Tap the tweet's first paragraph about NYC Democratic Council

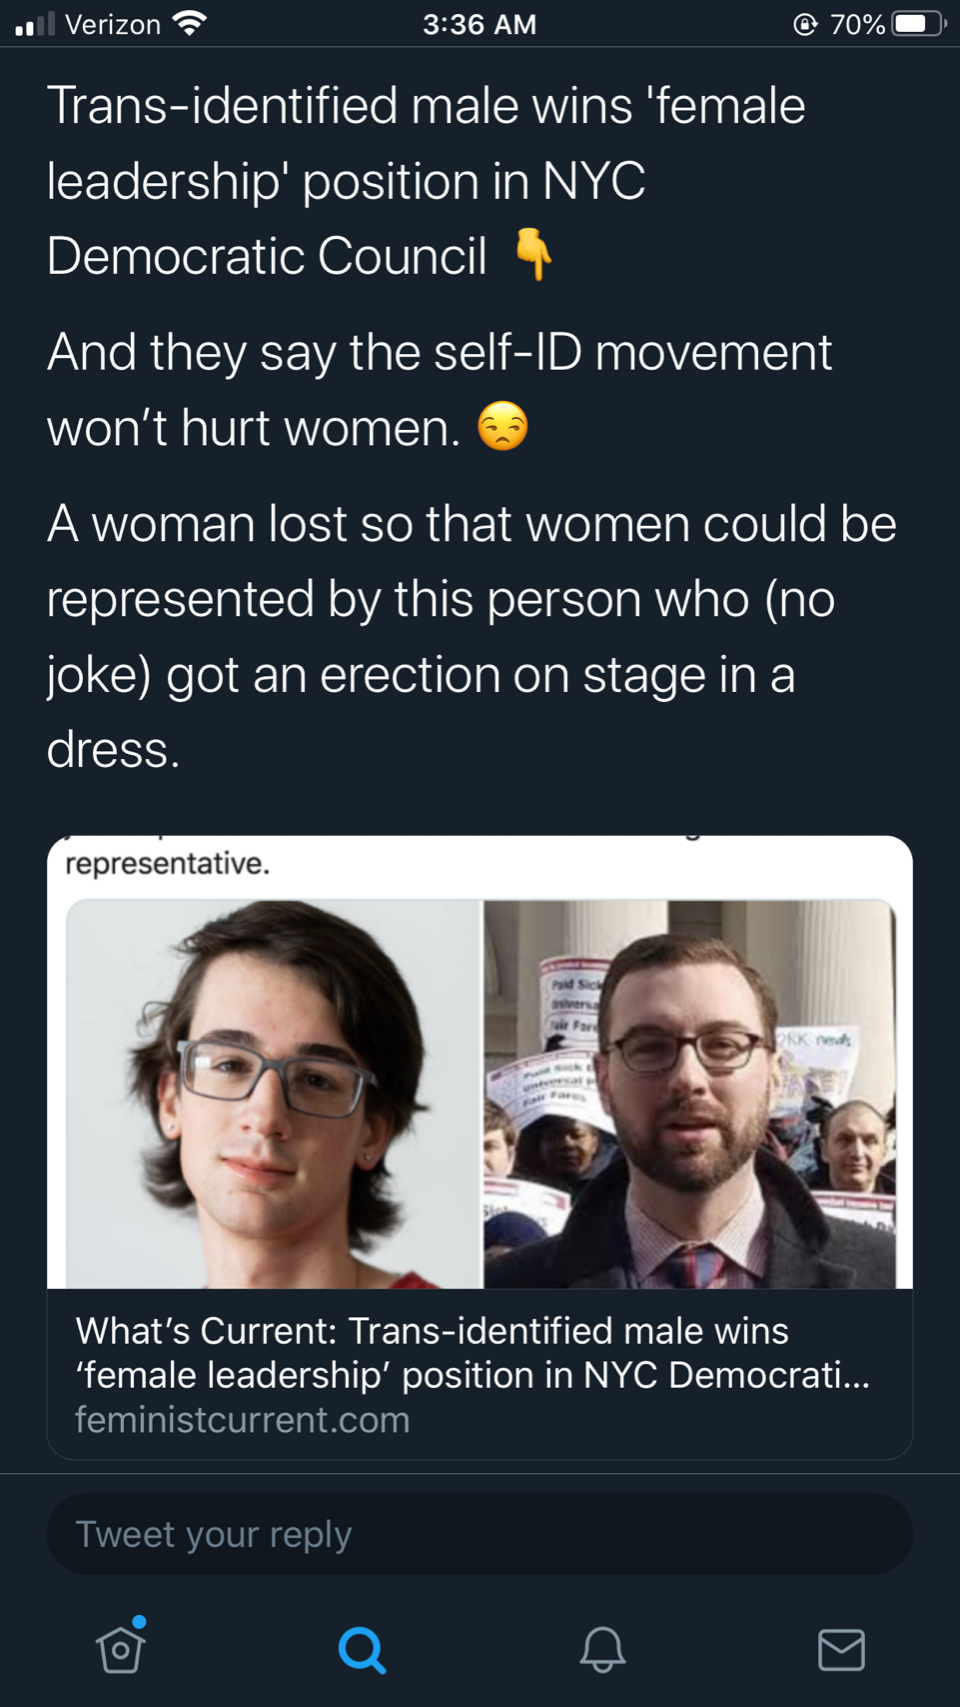(x=425, y=181)
